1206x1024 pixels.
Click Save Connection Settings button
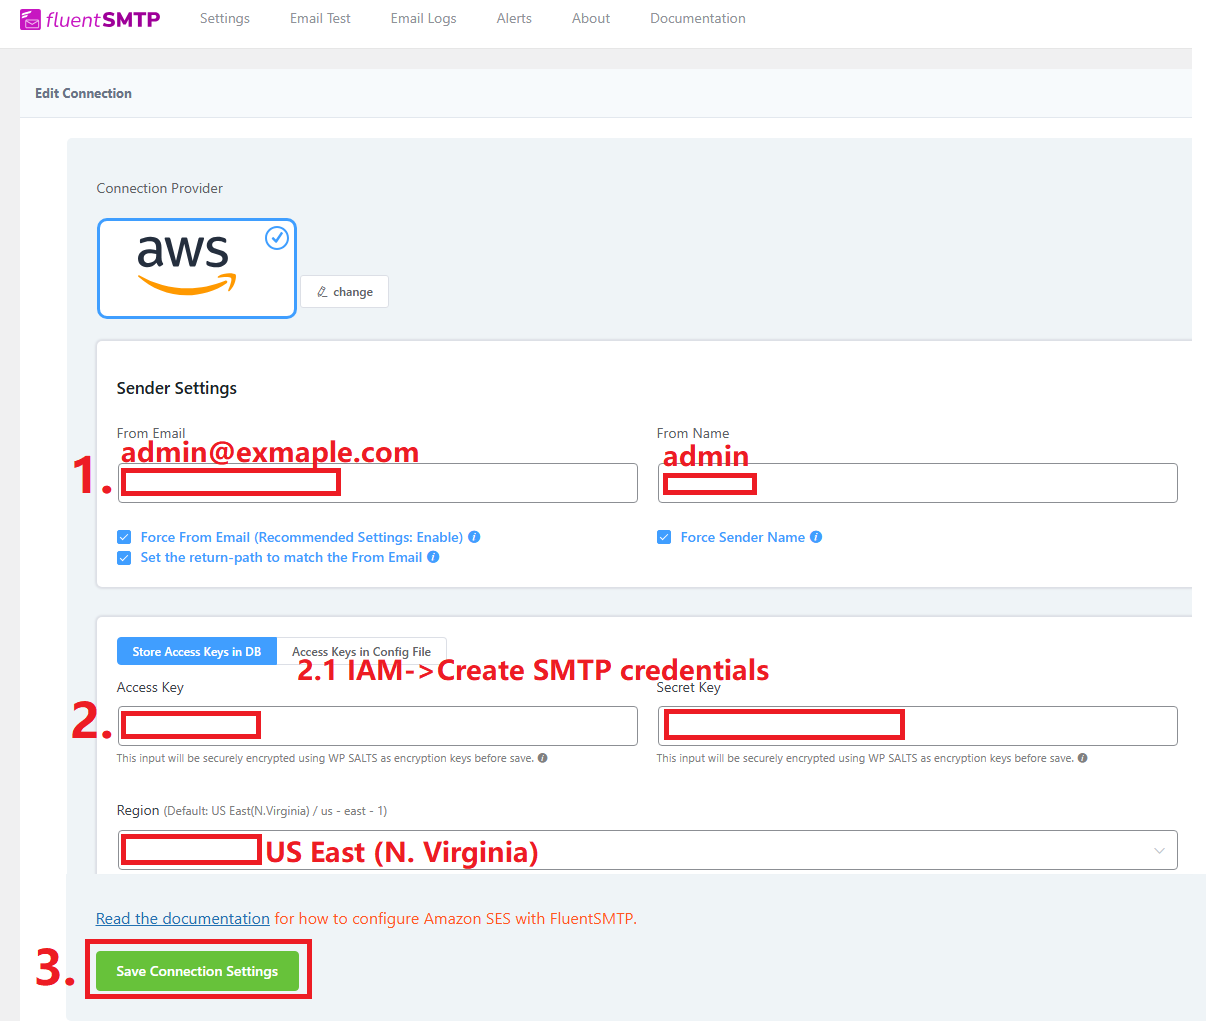tap(197, 971)
